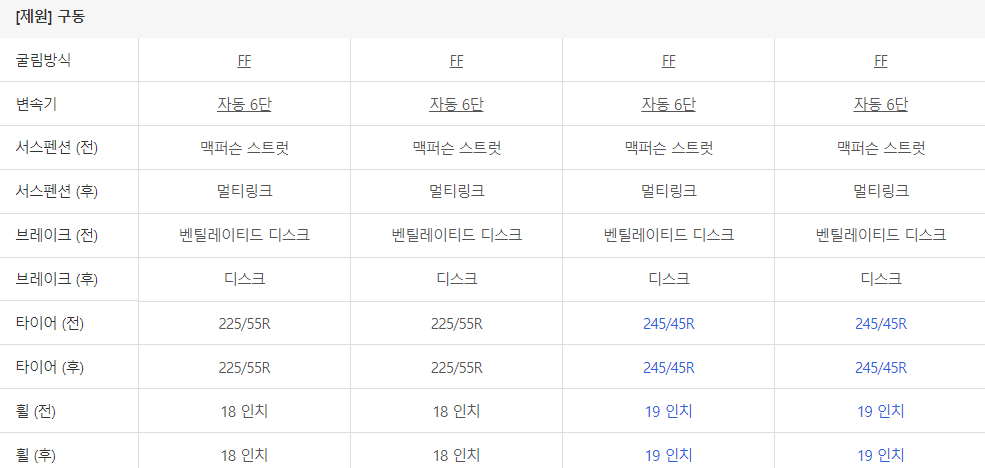The width and height of the screenshot is (985, 468).
Task: Open the FF link in the fourth column
Action: coord(881,61)
